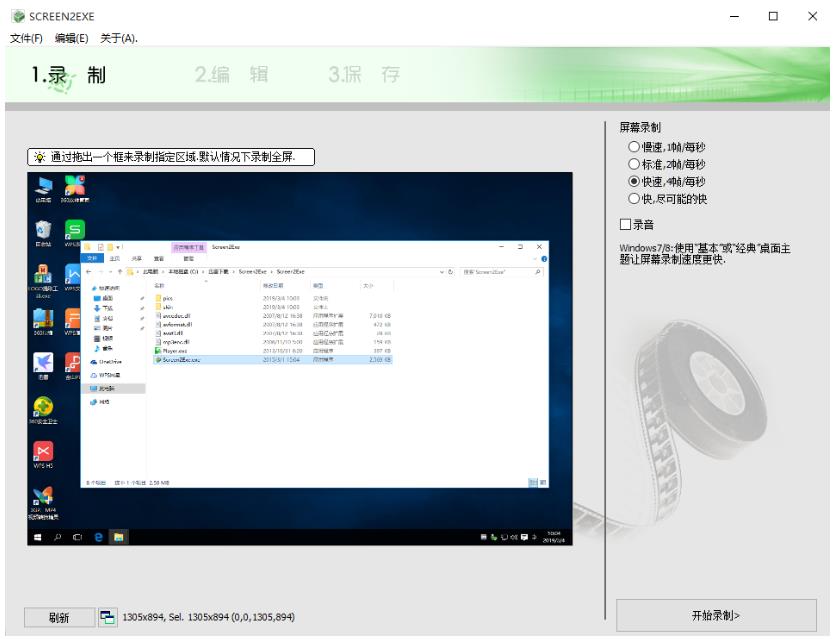Open the 编辑(E) menu

pos(71,38)
